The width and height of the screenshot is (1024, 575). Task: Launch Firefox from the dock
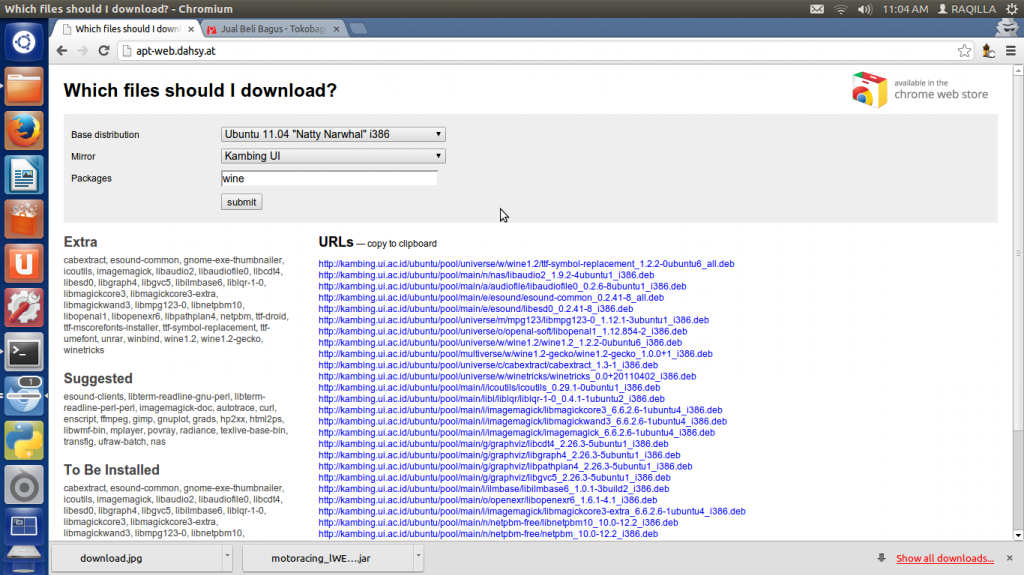[x=24, y=131]
